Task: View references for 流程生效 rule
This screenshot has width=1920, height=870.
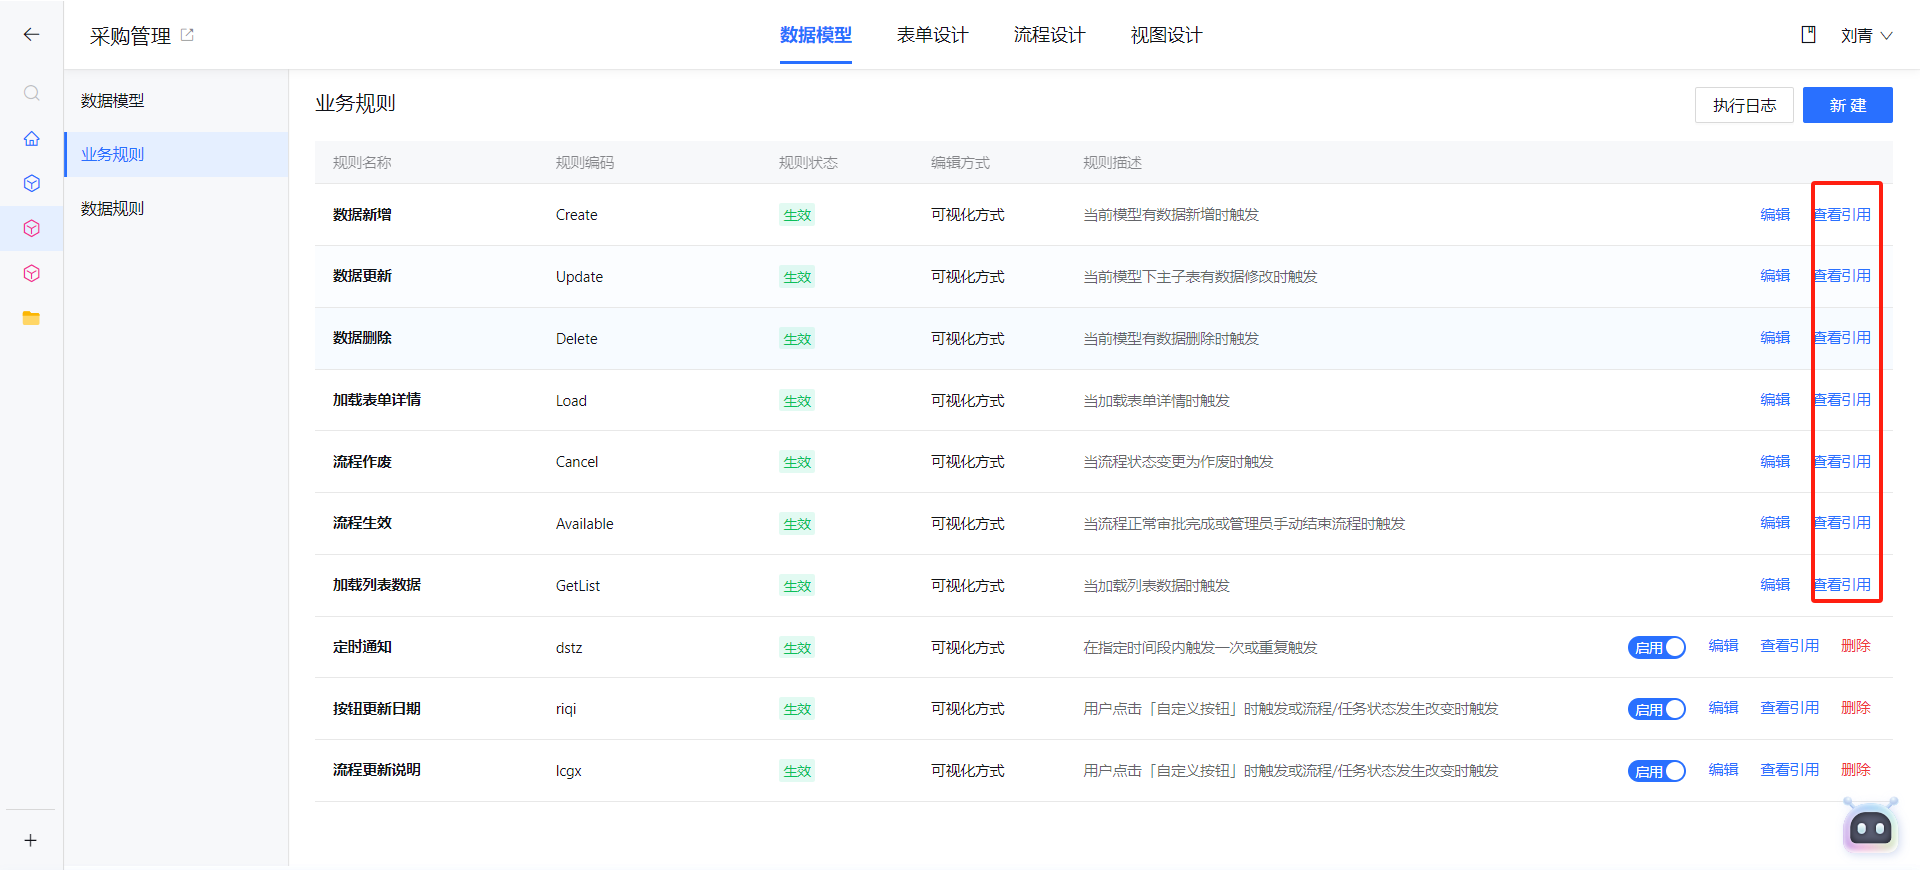Action: (1842, 522)
